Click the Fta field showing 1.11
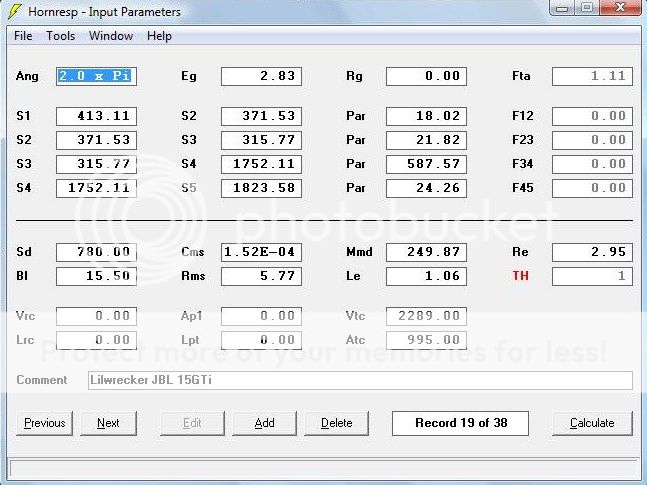Image resolution: width=647 pixels, height=485 pixels. pyautogui.click(x=592, y=76)
